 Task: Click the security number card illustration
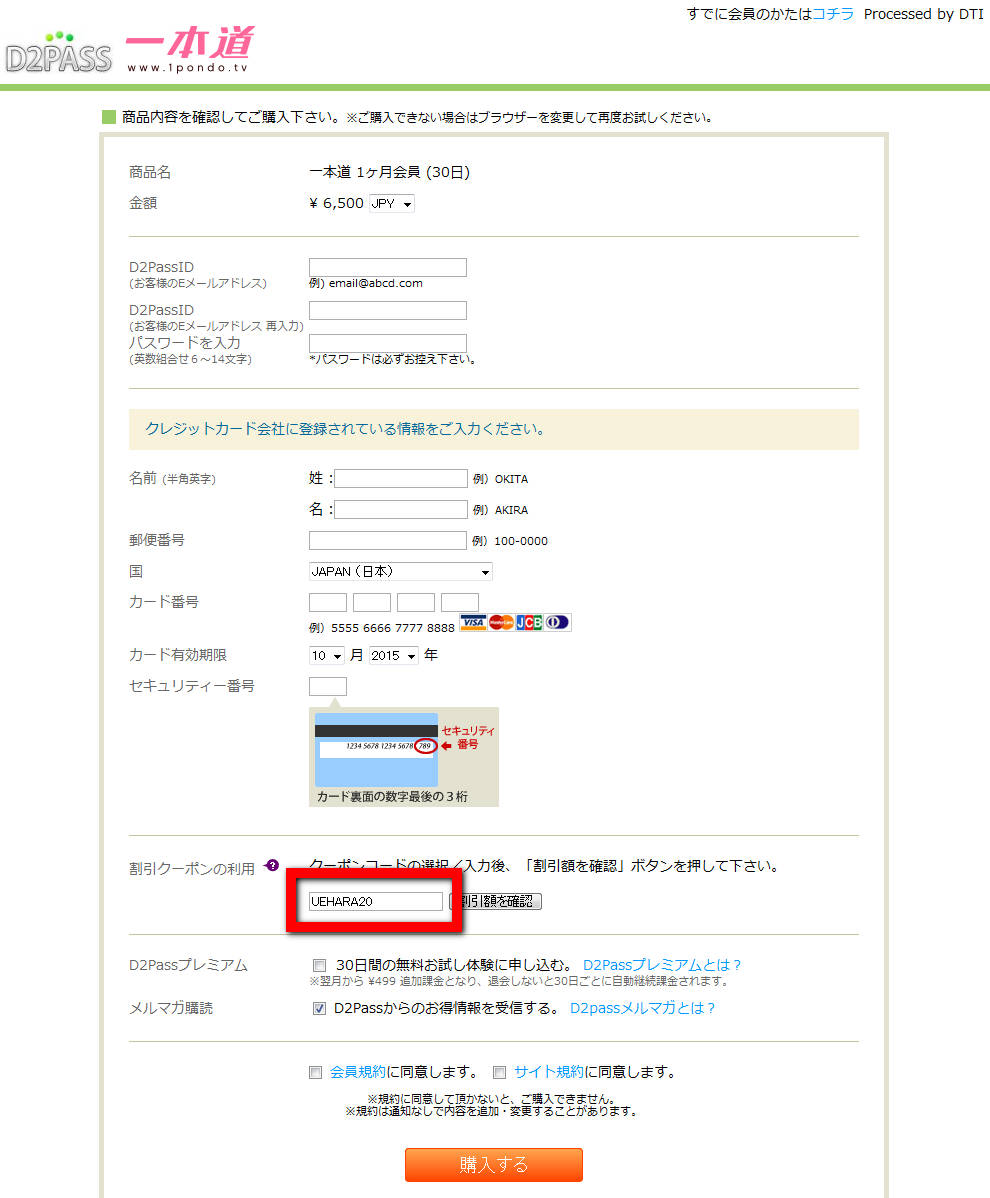coord(403,756)
